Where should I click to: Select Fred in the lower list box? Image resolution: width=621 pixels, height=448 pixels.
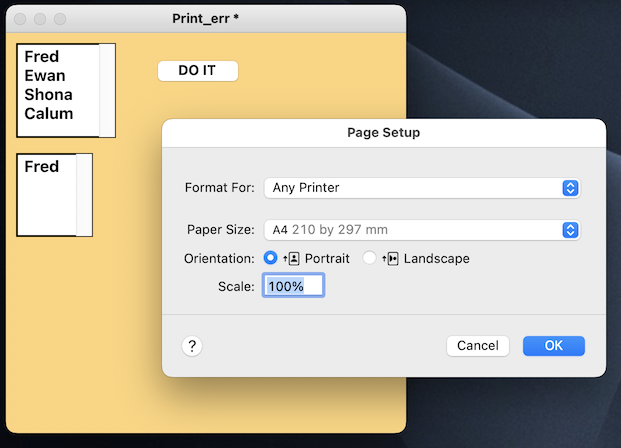[42, 167]
